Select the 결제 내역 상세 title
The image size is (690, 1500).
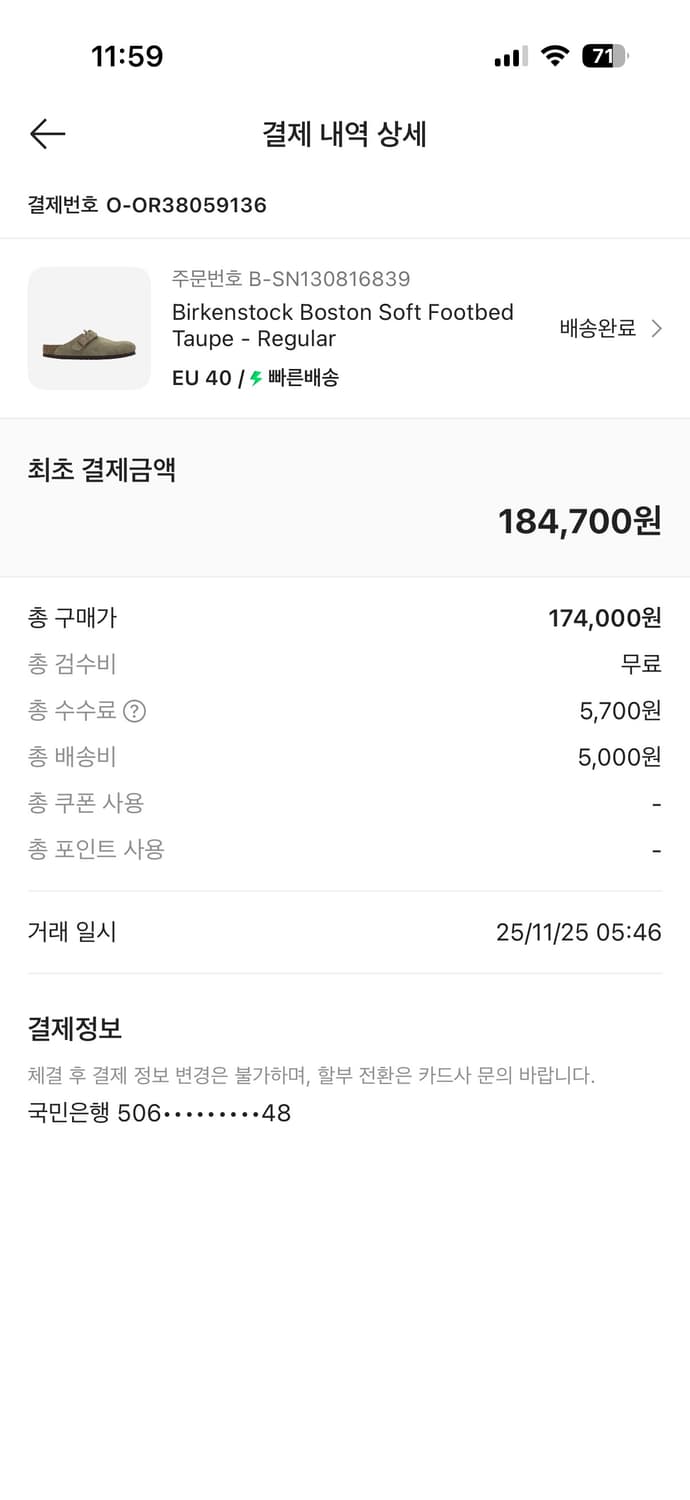tap(344, 135)
